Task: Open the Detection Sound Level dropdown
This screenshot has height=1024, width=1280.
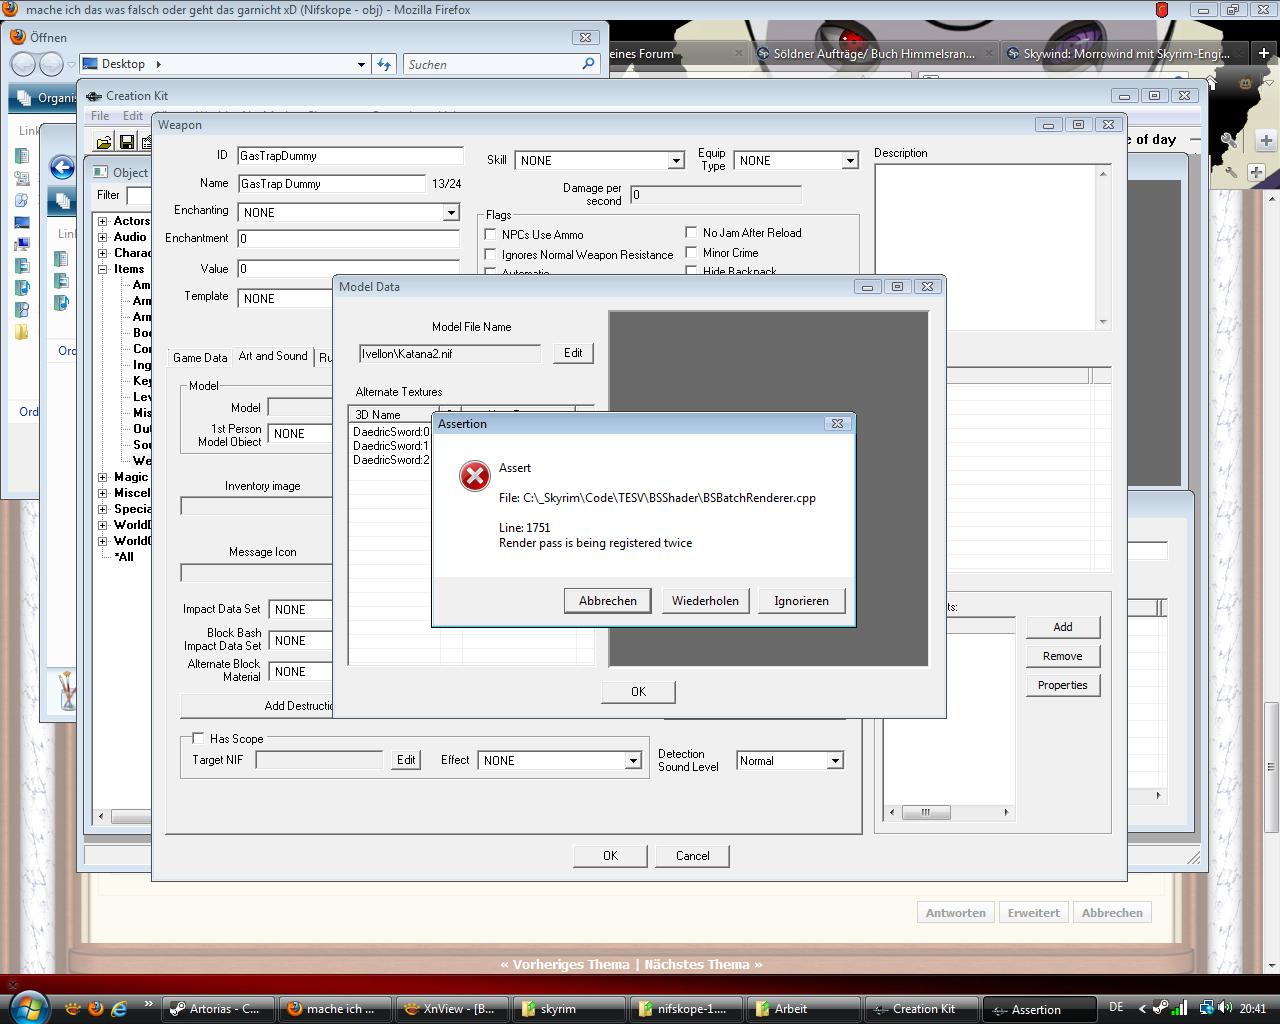Action: [834, 761]
